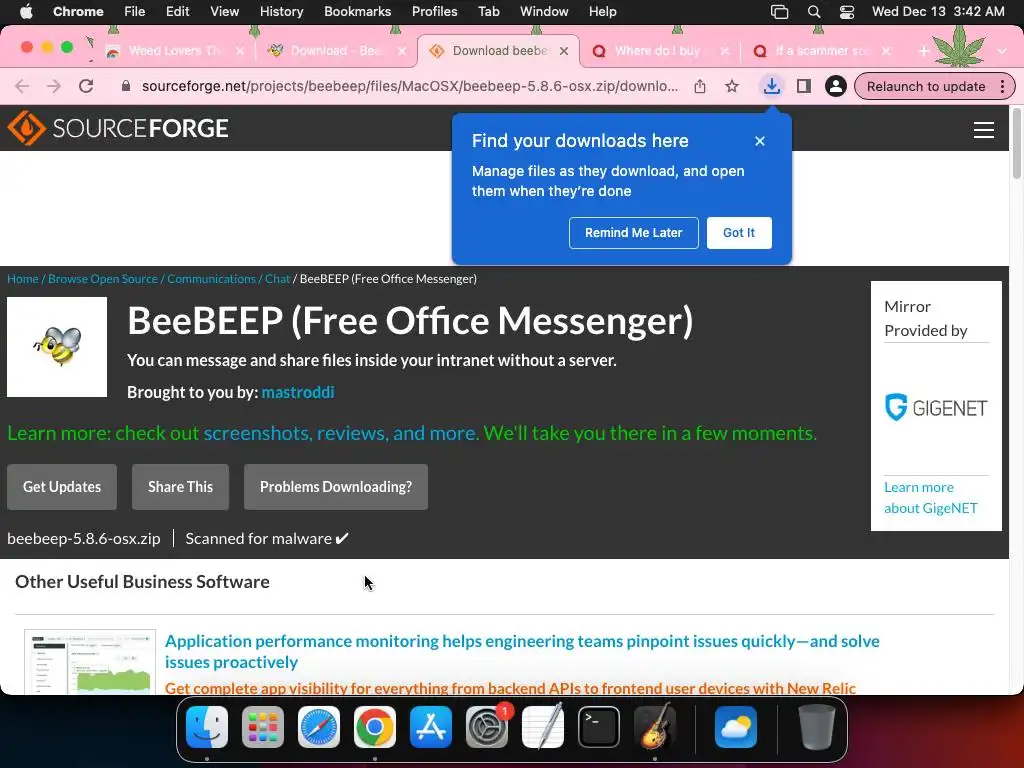Screen dimensions: 1024x768
Task: Click Problems Downloading? button
Action: [x=336, y=487]
